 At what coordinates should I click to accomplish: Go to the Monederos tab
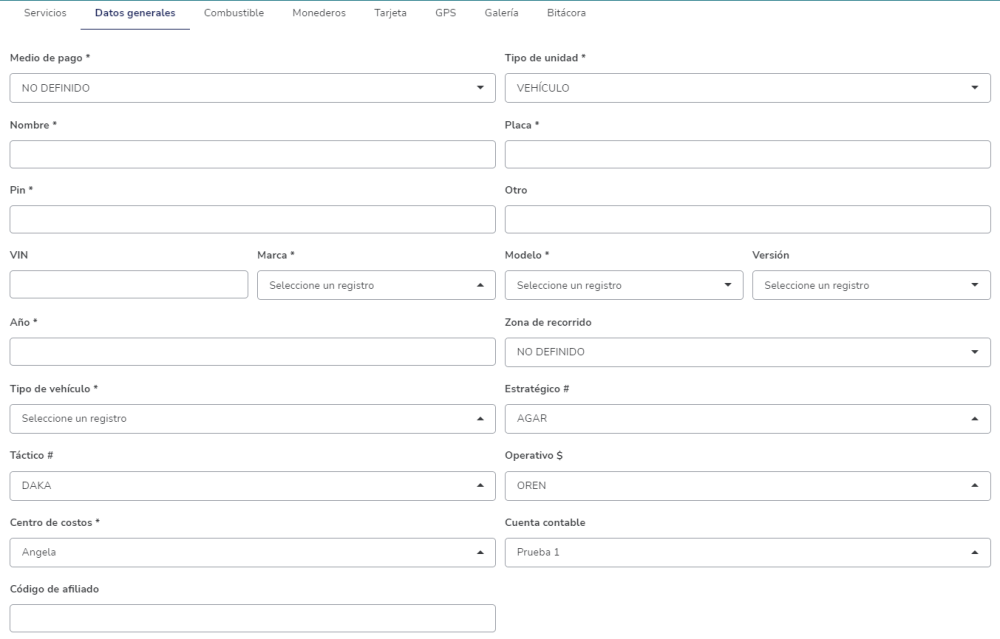pos(319,14)
